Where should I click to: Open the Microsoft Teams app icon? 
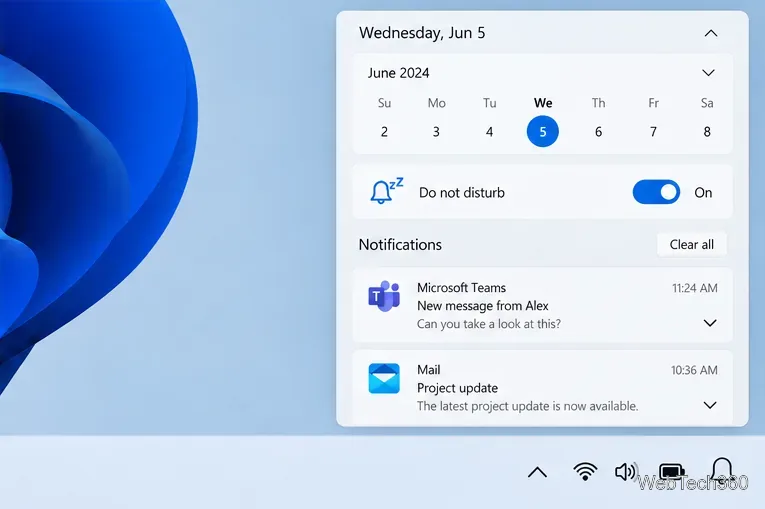point(384,296)
